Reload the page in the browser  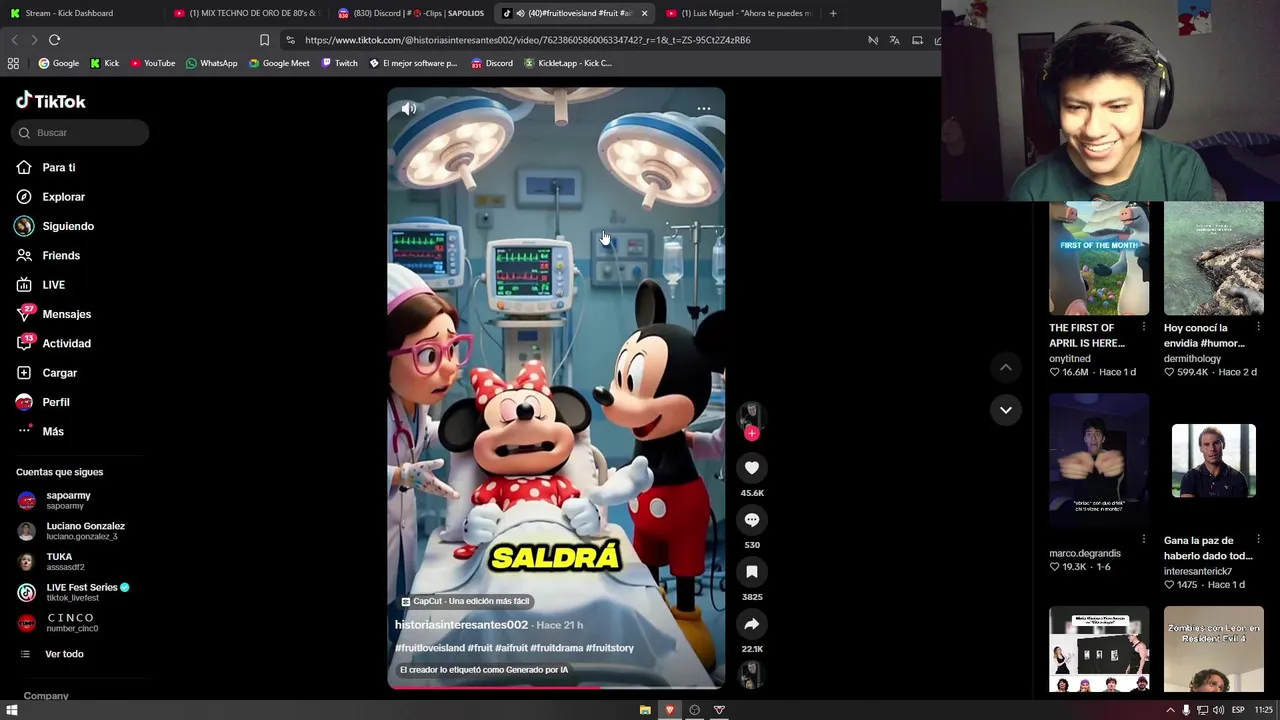click(x=55, y=40)
